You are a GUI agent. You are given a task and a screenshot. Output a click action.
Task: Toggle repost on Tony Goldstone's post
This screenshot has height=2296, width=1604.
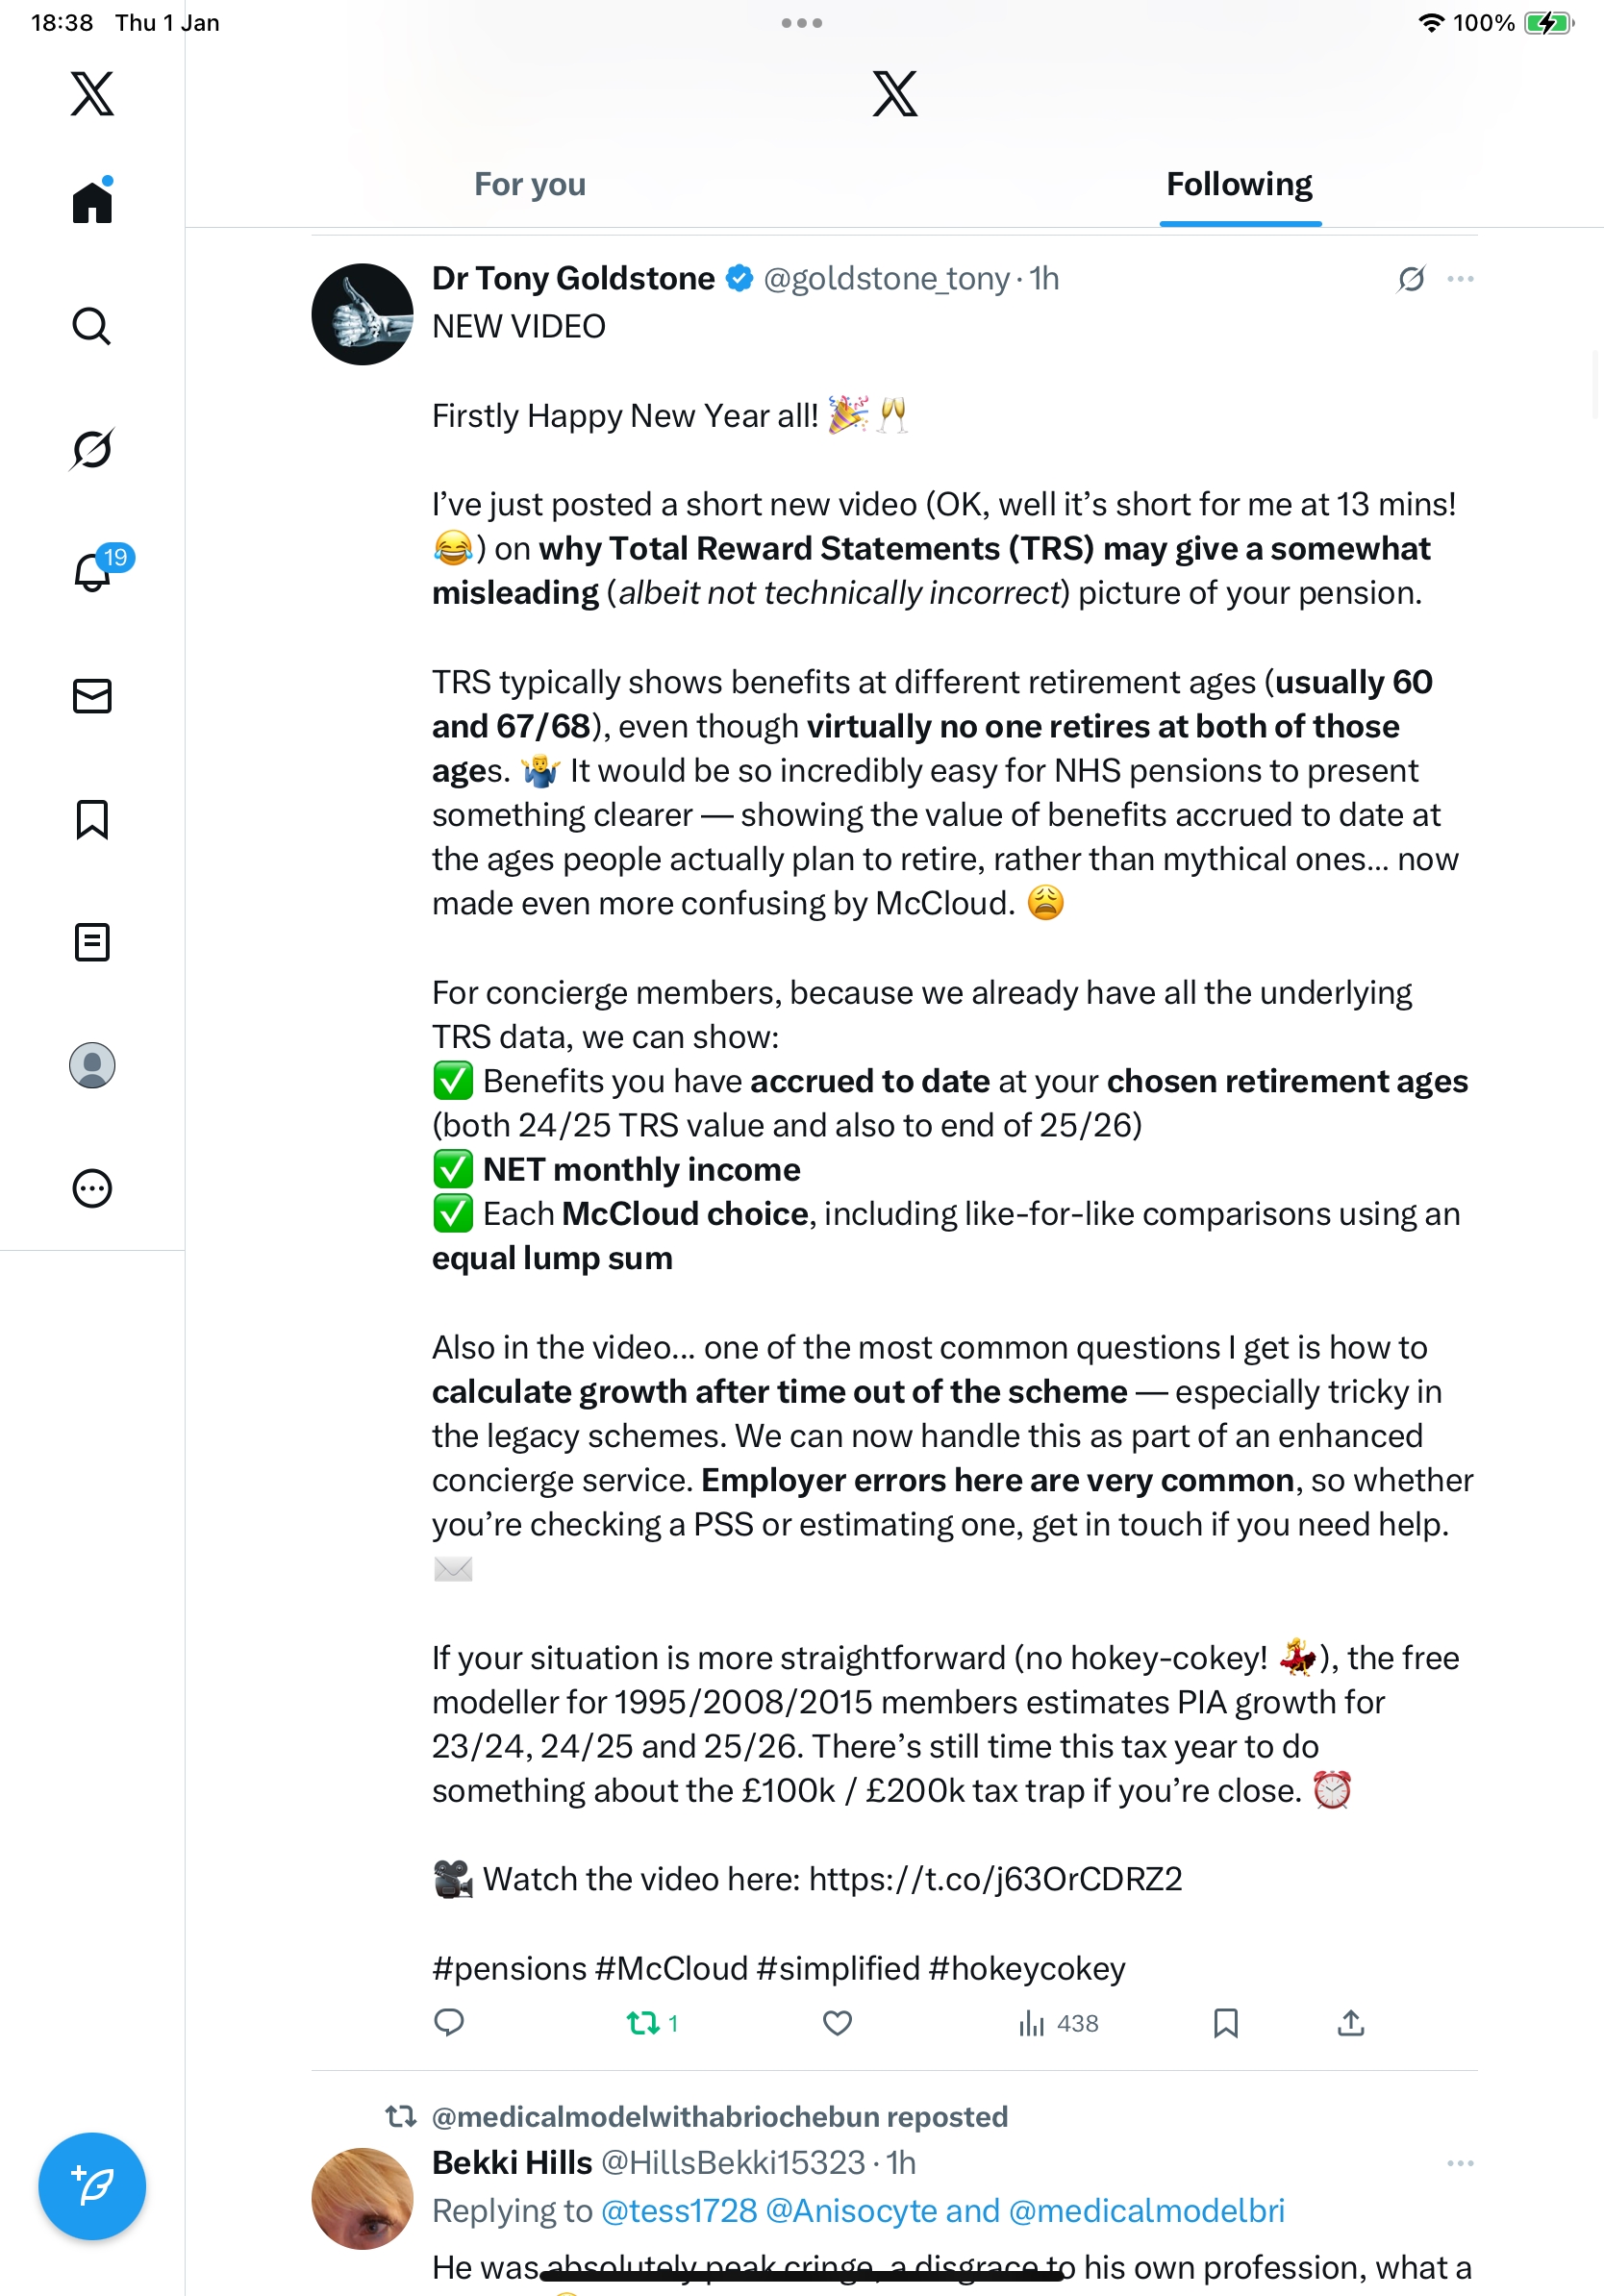[x=643, y=2023]
